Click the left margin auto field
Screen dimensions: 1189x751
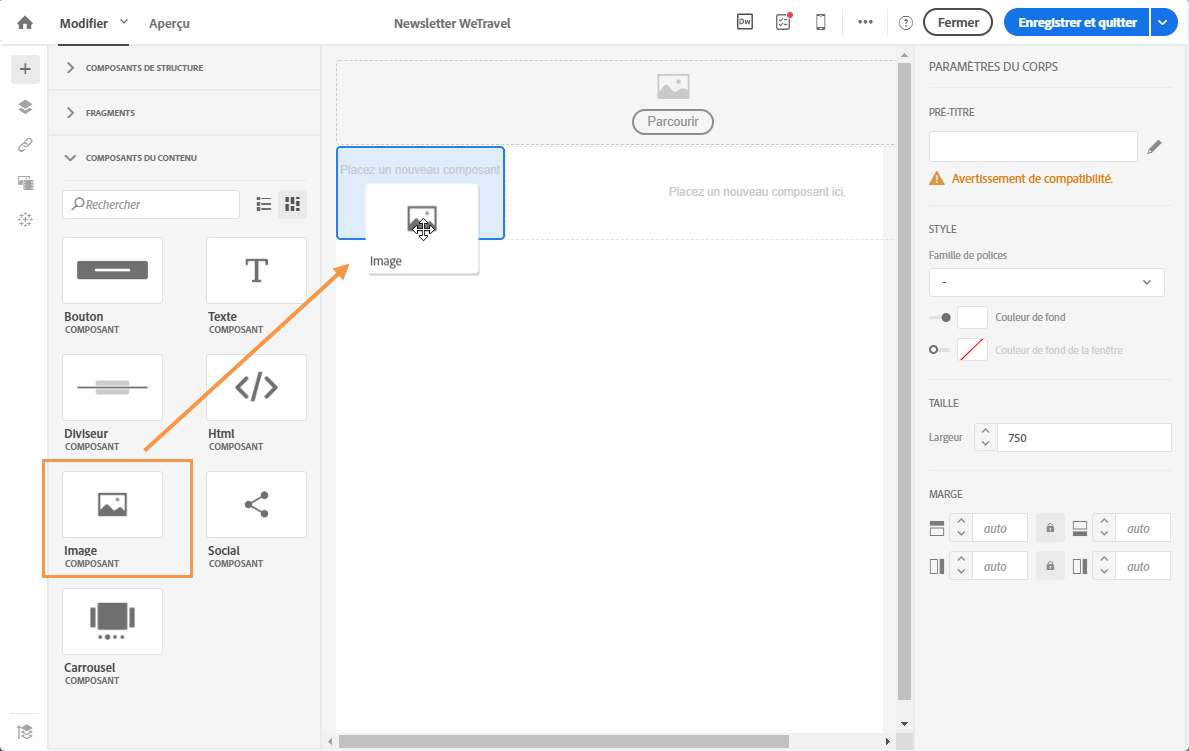1000,566
